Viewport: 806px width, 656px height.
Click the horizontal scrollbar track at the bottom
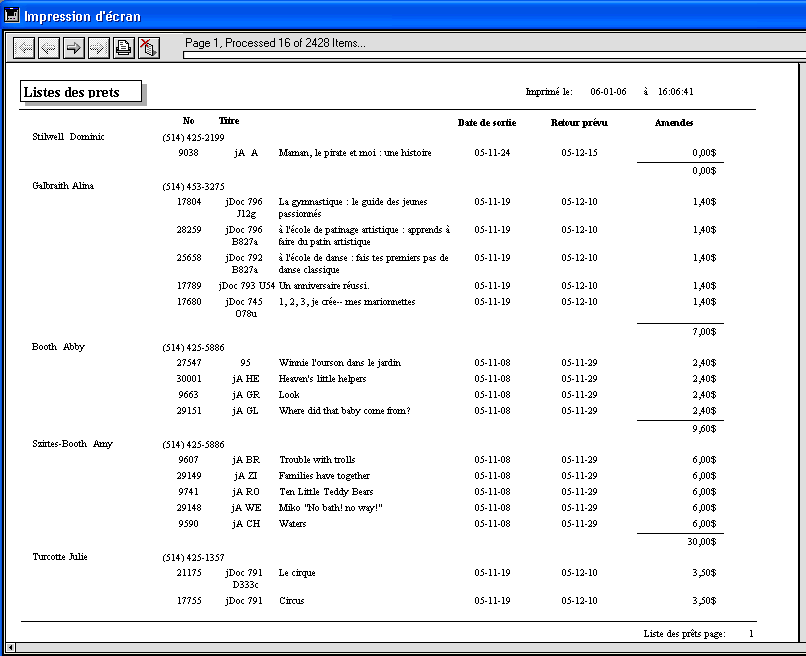tap(400, 649)
